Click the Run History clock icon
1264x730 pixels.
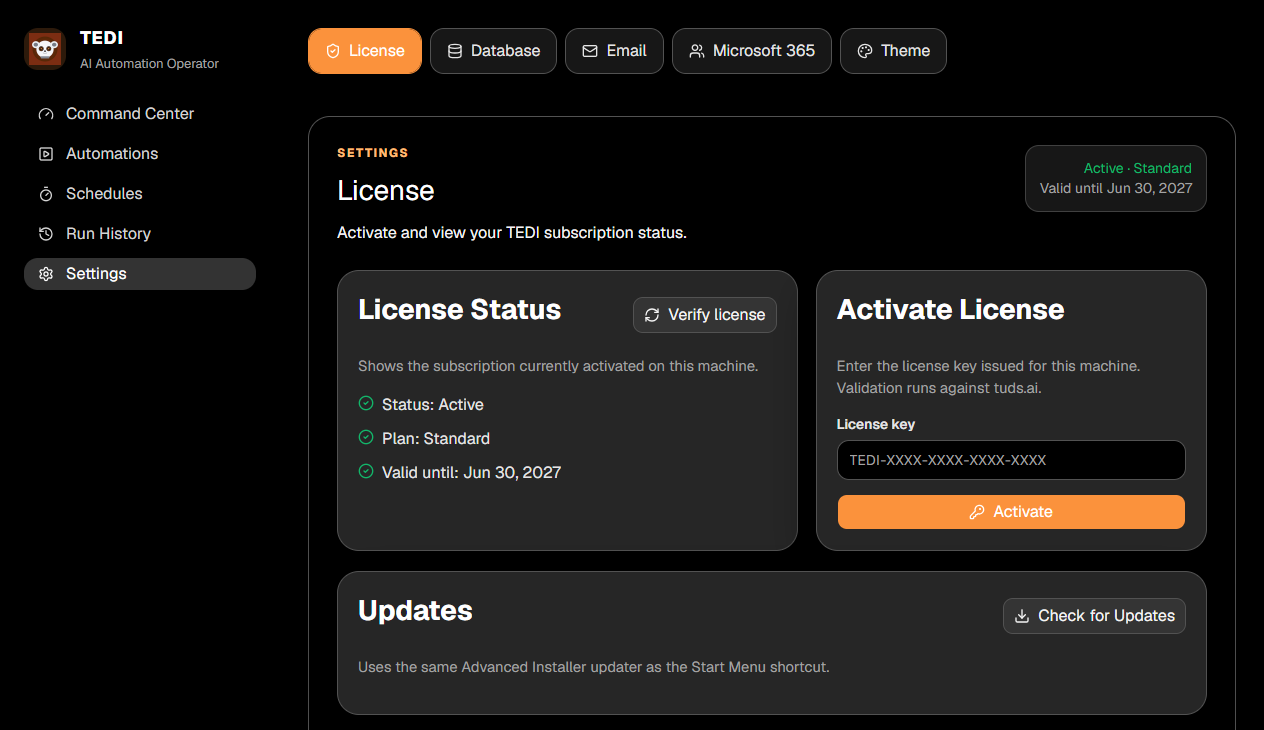click(x=46, y=234)
